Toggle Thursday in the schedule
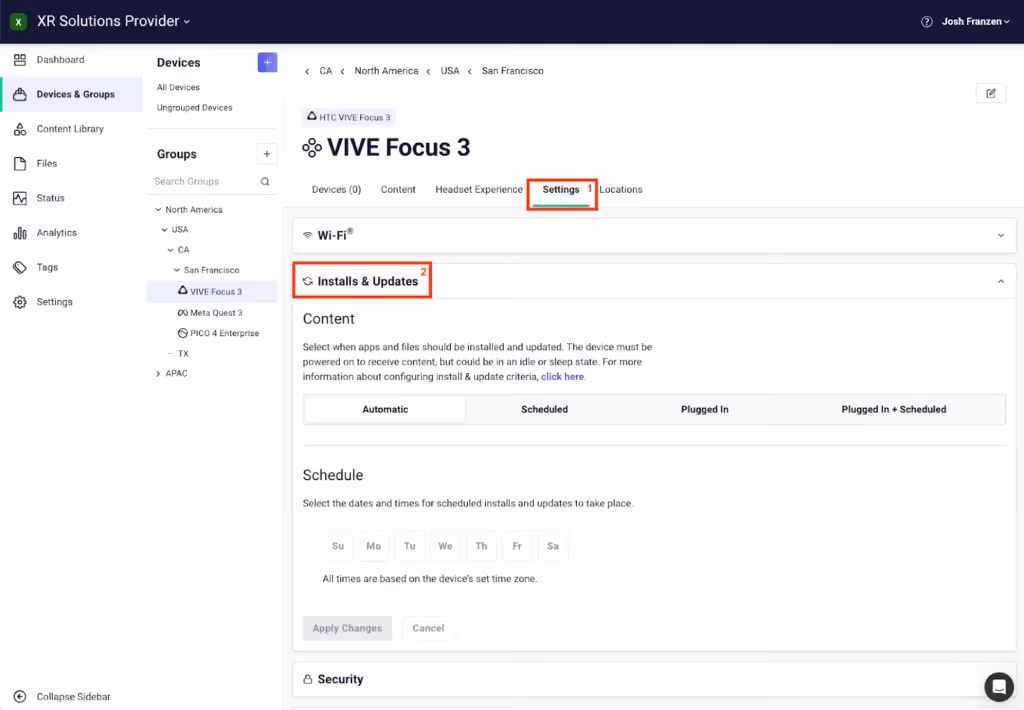Viewport: 1024px width, 710px height. pyautogui.click(x=481, y=546)
